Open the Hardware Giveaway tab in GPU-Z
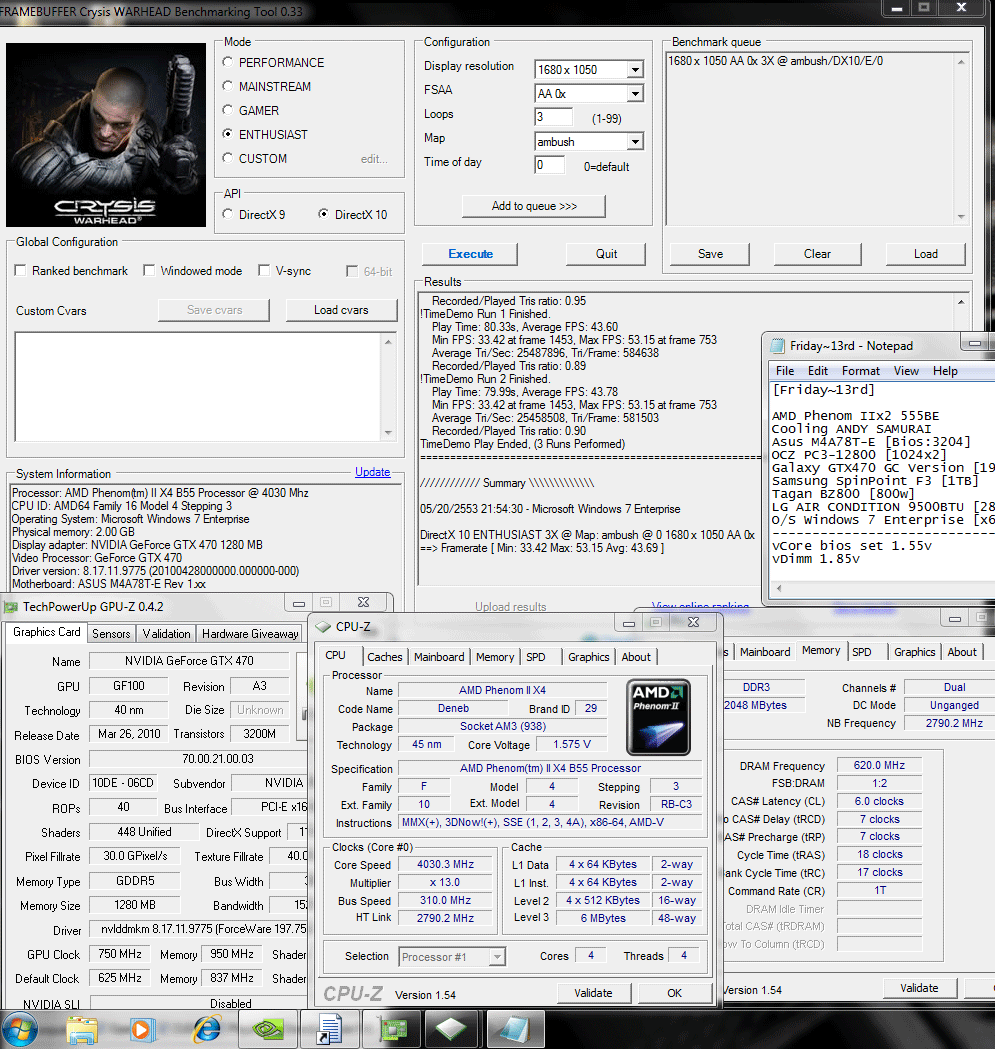This screenshot has height=1049, width=995. click(x=250, y=634)
